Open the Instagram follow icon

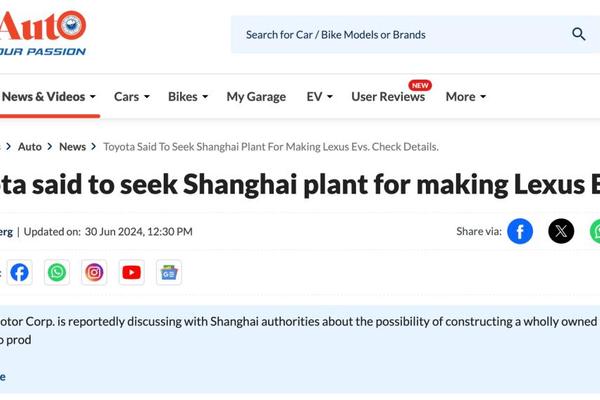(94, 273)
